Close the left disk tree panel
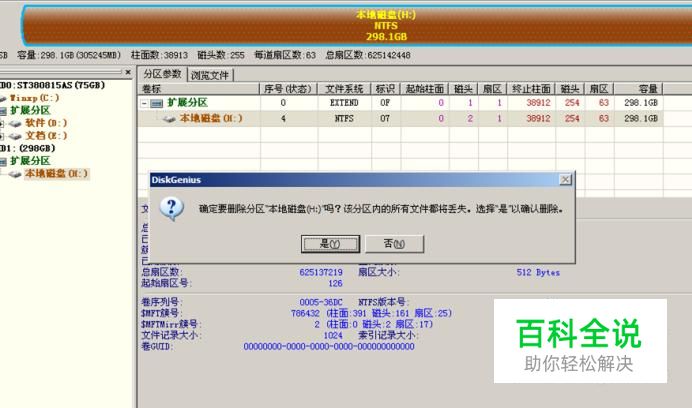692x408 pixels. [128, 72]
